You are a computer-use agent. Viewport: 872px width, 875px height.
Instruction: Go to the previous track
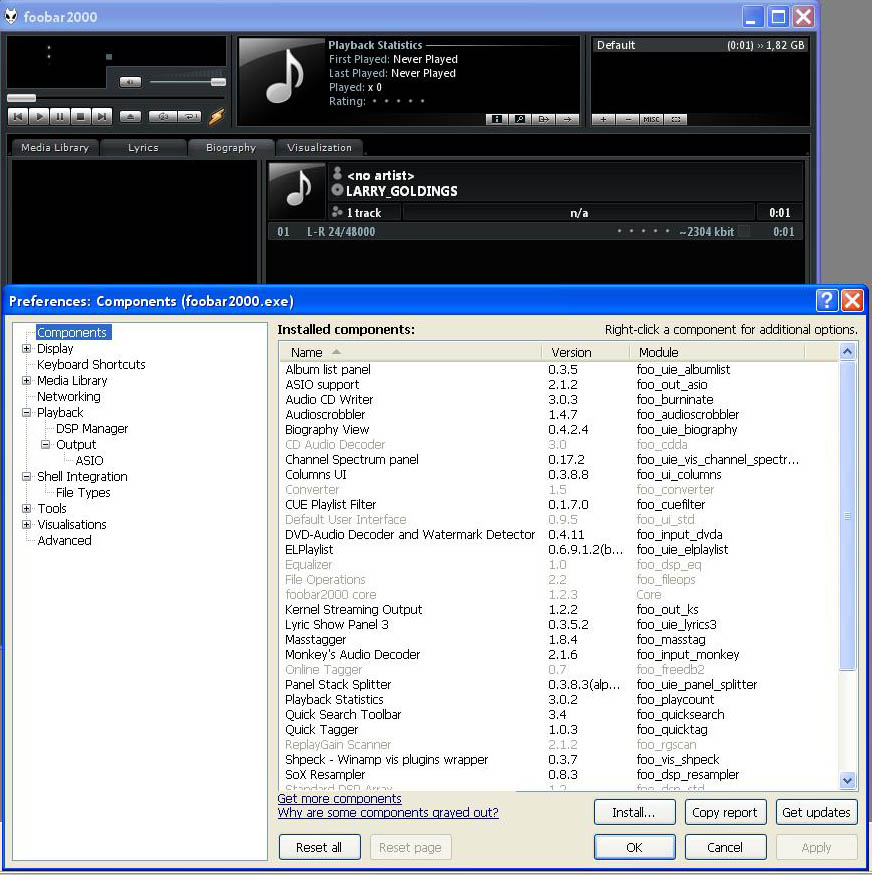tap(18, 117)
